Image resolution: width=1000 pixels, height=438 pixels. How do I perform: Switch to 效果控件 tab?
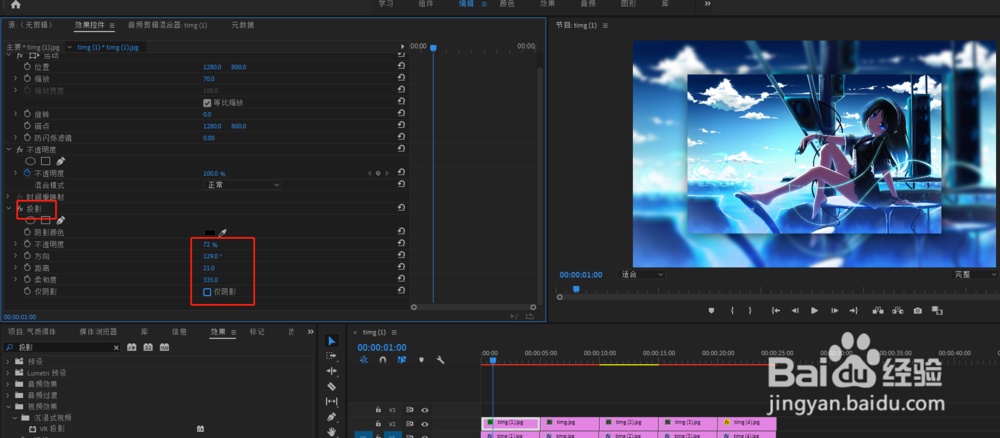90,25
